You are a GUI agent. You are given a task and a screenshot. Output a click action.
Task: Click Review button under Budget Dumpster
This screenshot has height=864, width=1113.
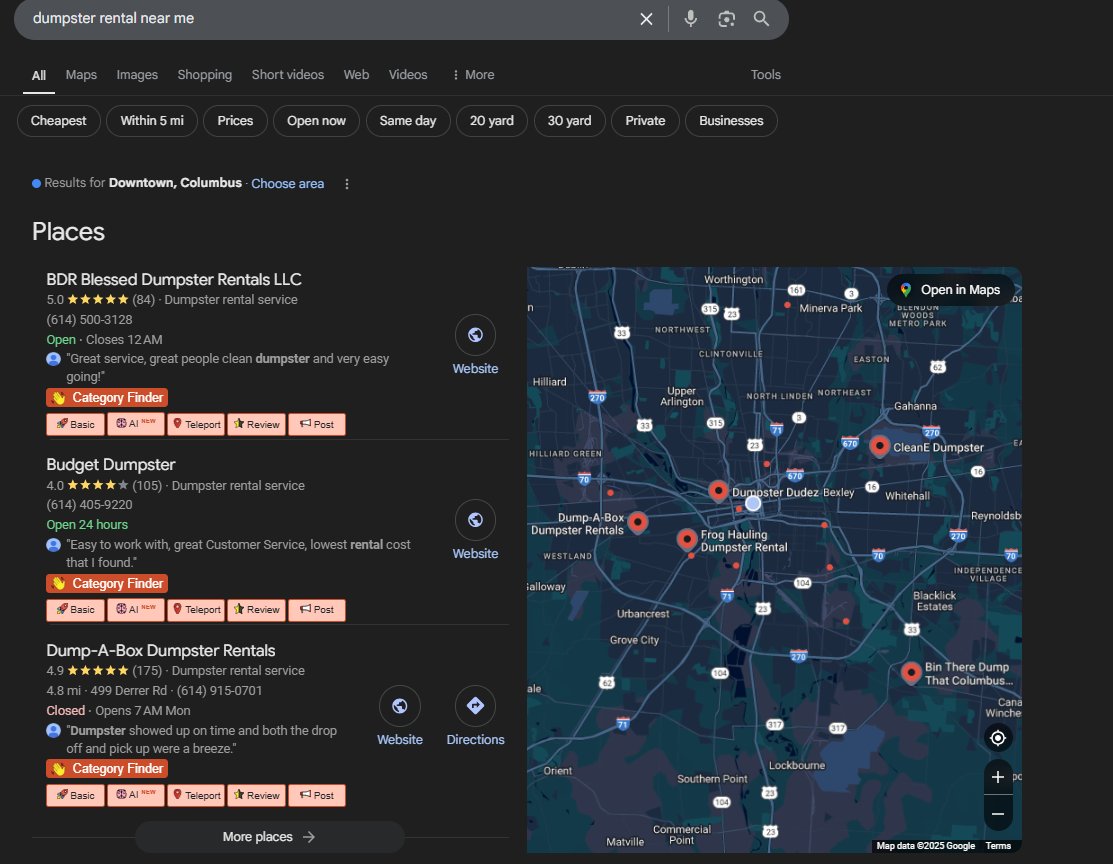(x=256, y=610)
